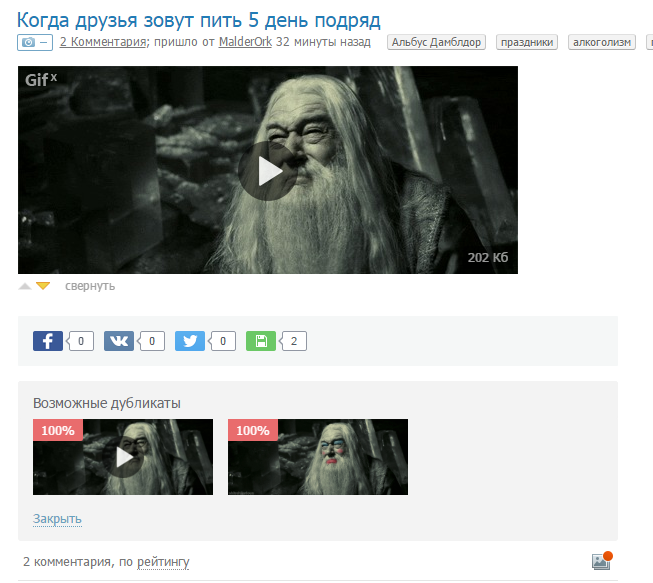Image resolution: width=653 pixels, height=583 pixels.
Task: Collapse the post via "свернуть"
Action: 90,286
